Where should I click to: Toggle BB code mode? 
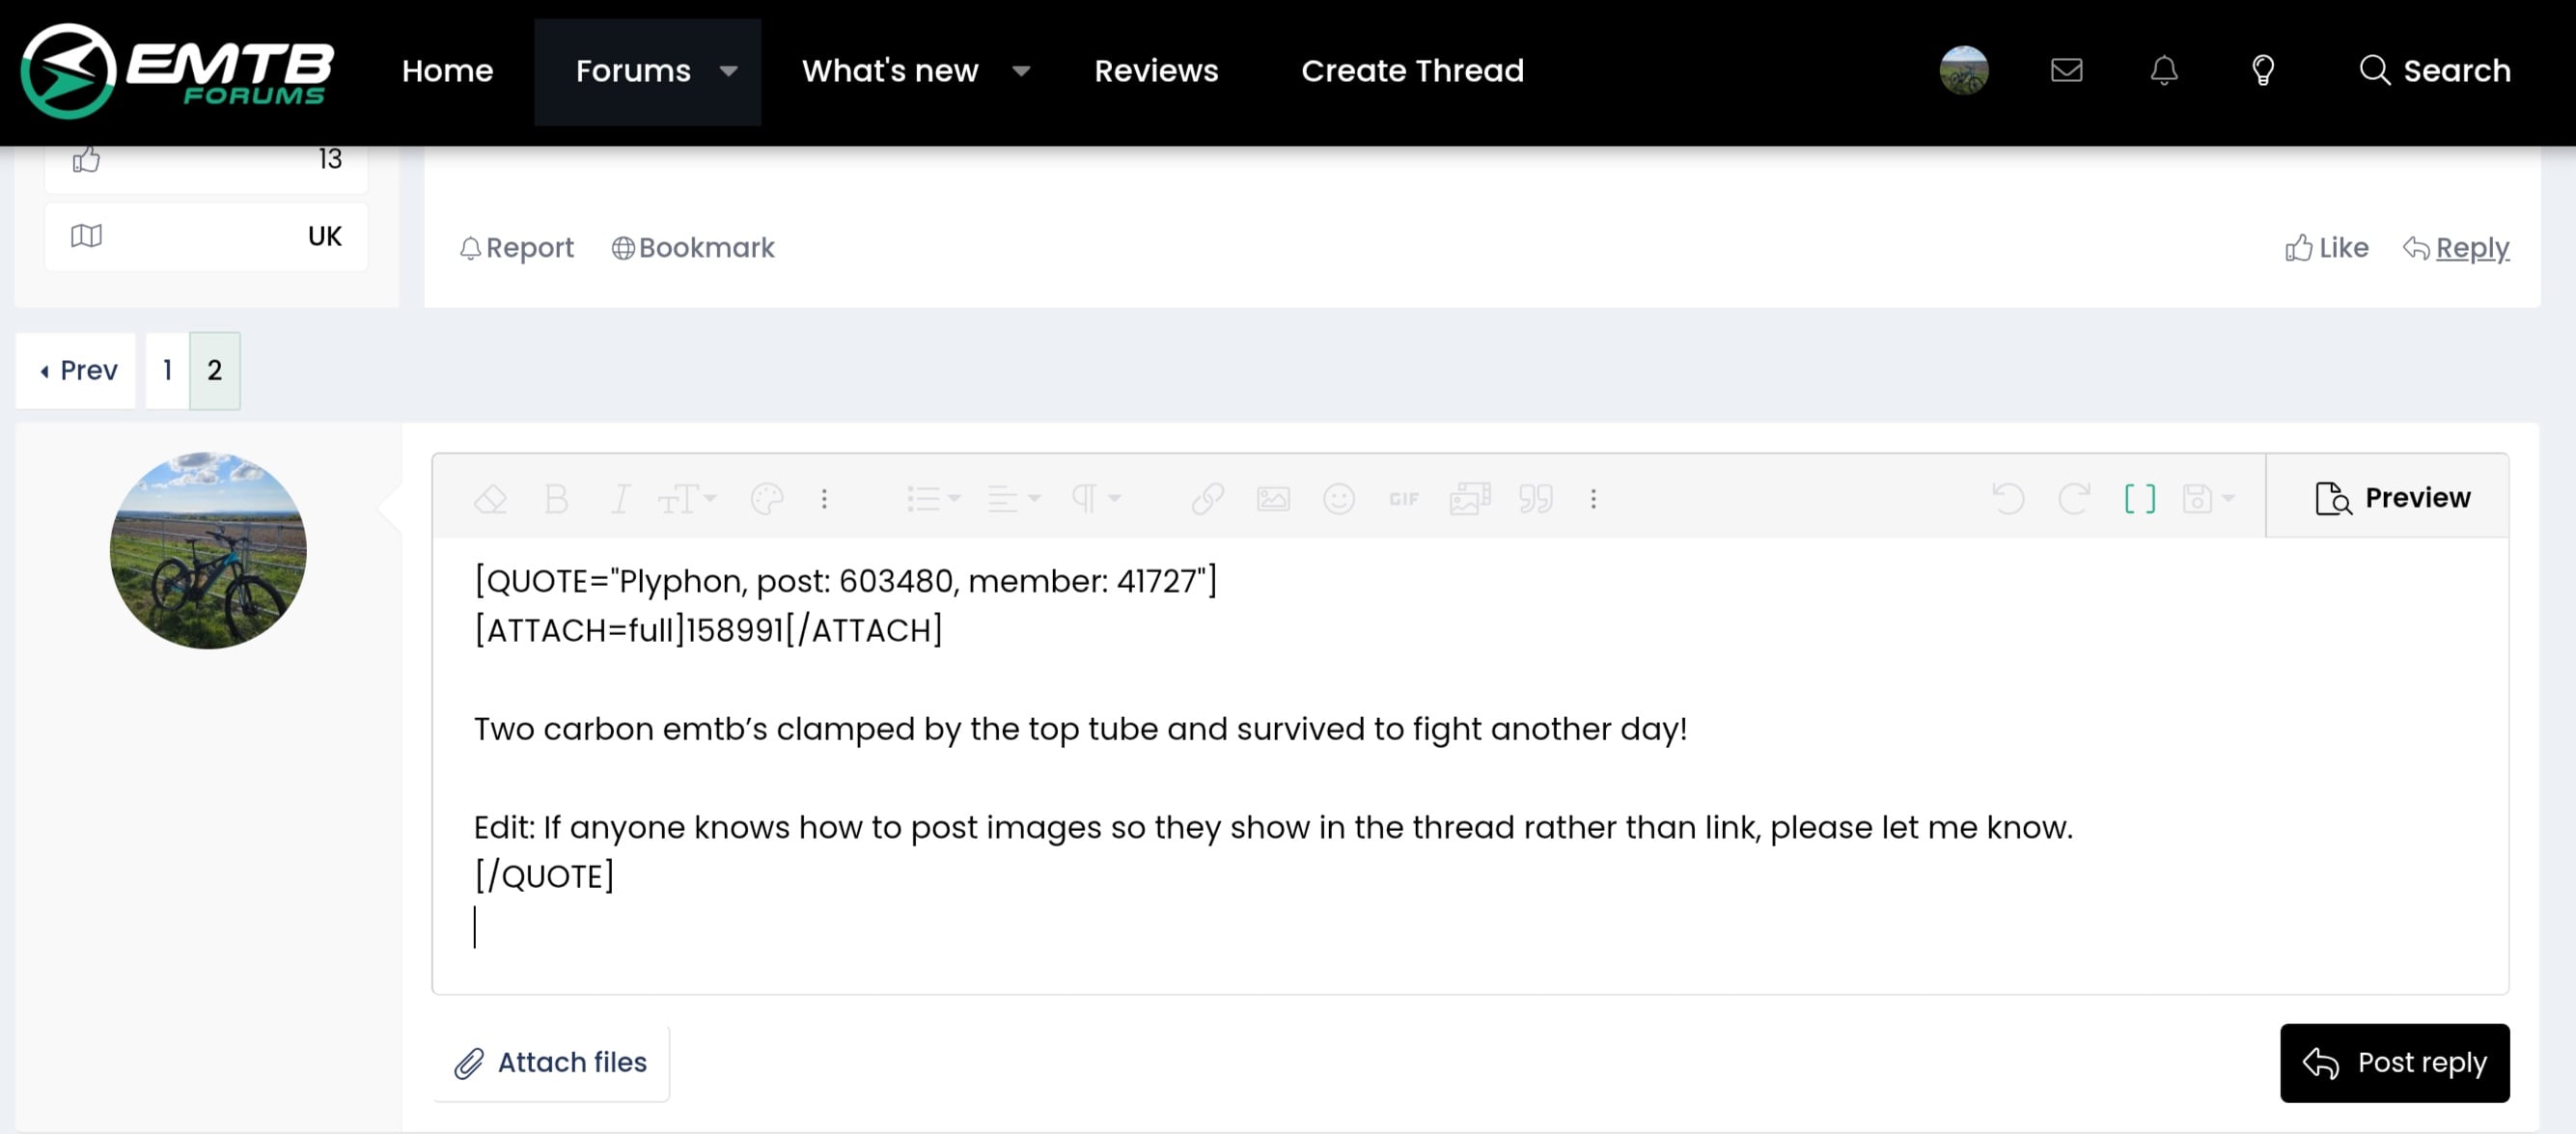(2140, 498)
